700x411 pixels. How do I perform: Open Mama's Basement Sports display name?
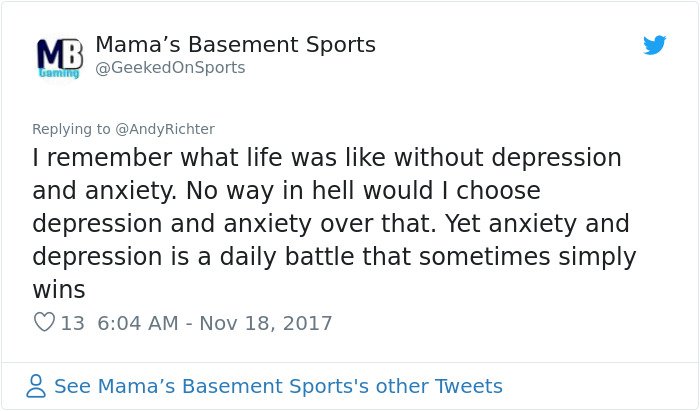coord(236,45)
